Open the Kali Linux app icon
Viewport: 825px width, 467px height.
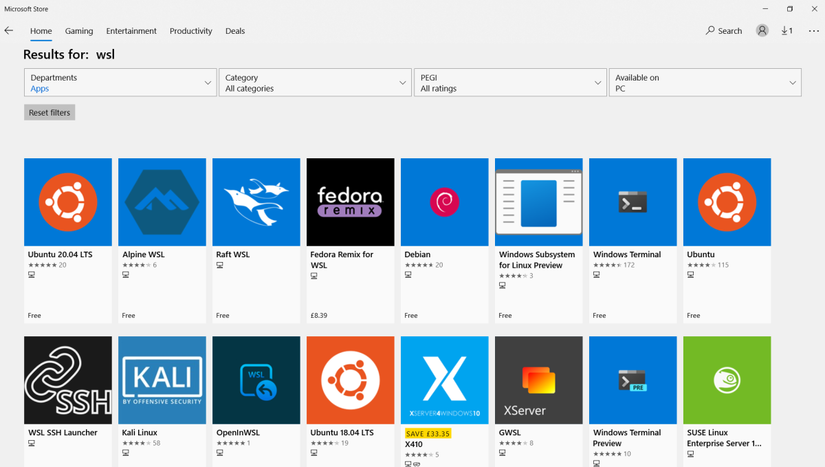click(x=162, y=380)
